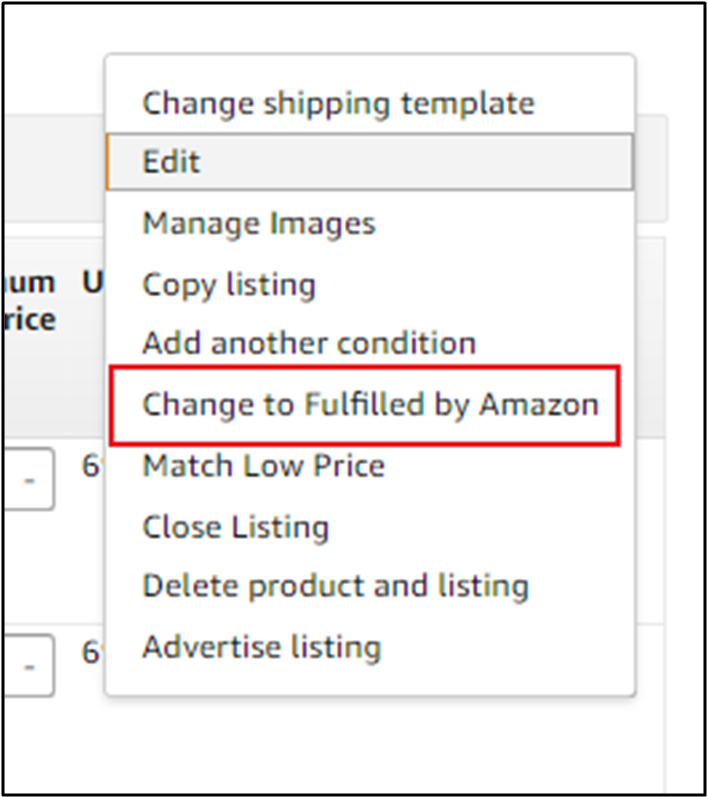Choose Copy listing option

[229, 285]
